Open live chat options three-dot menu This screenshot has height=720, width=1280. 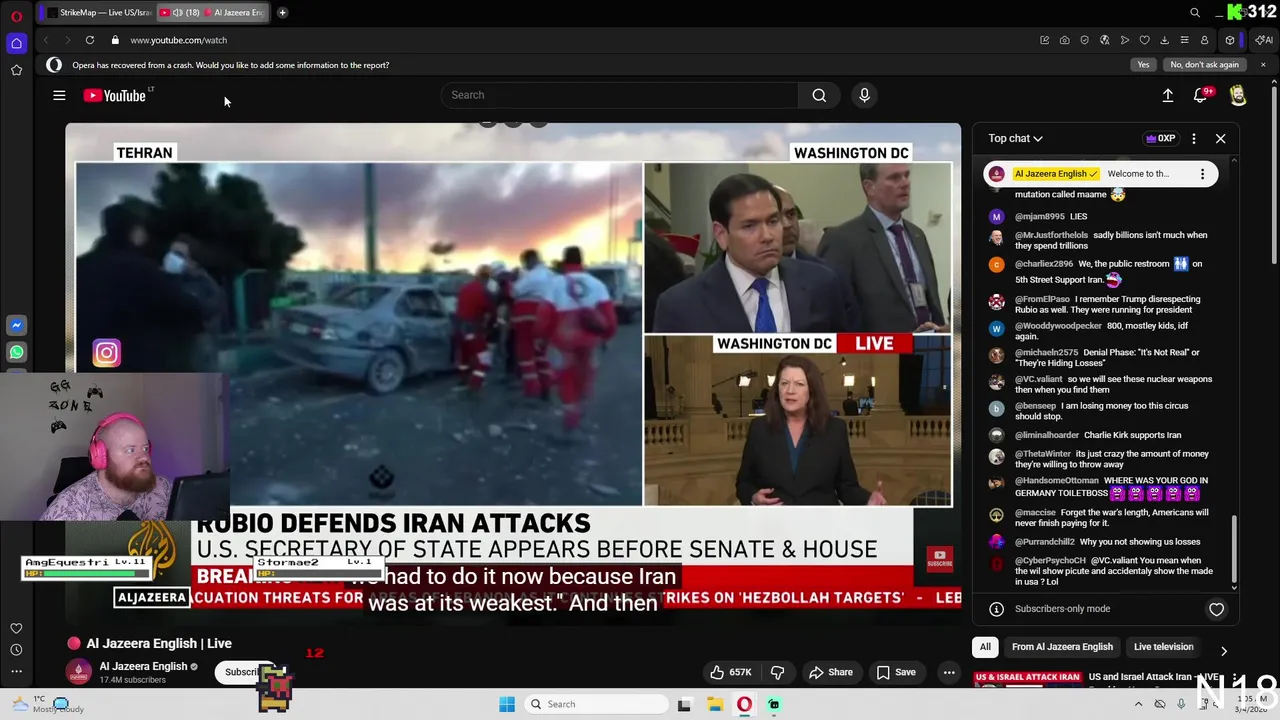pos(1193,139)
